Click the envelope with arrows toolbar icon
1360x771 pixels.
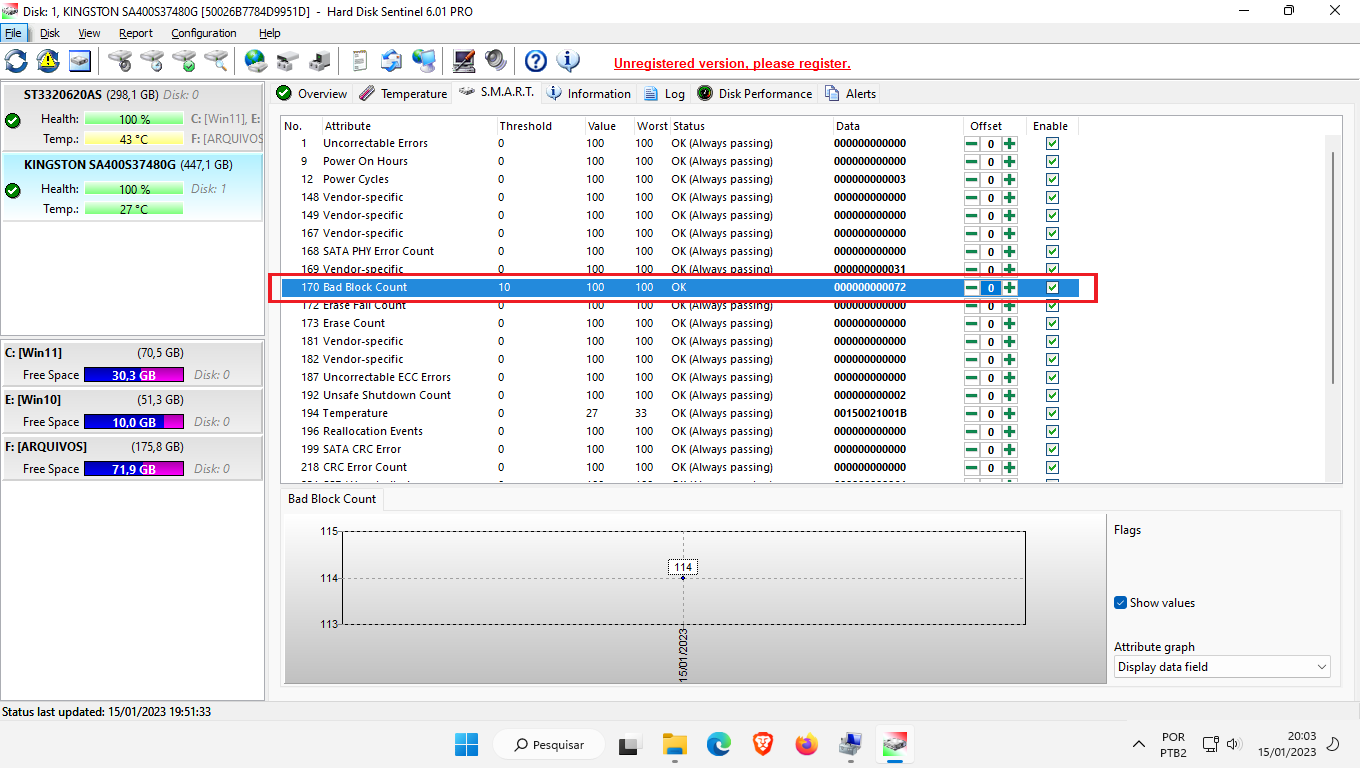[392, 61]
